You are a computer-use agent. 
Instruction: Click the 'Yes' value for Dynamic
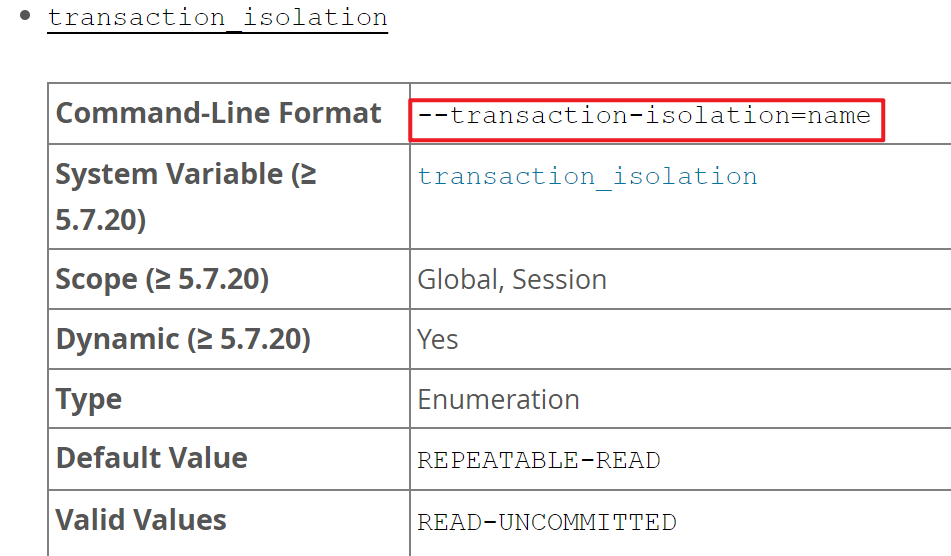[438, 340]
